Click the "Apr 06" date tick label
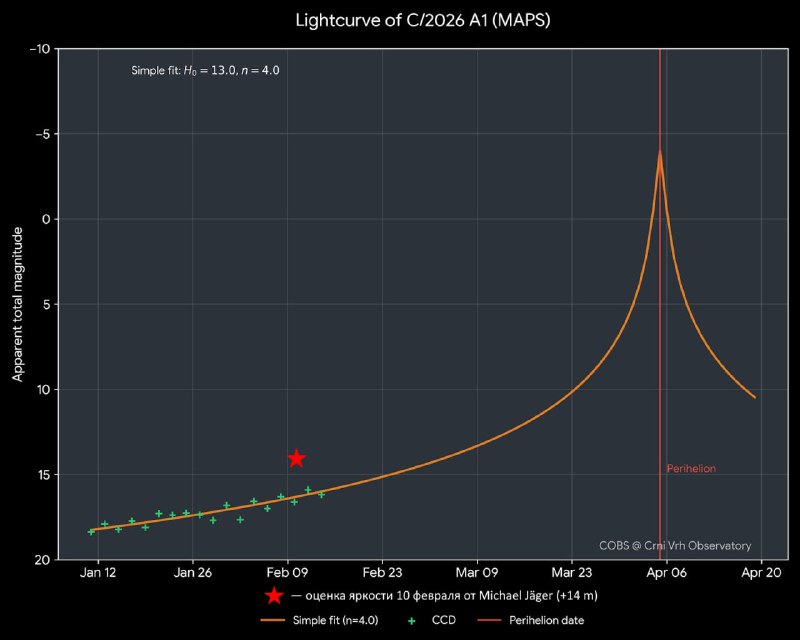800x640 pixels. [x=666, y=573]
